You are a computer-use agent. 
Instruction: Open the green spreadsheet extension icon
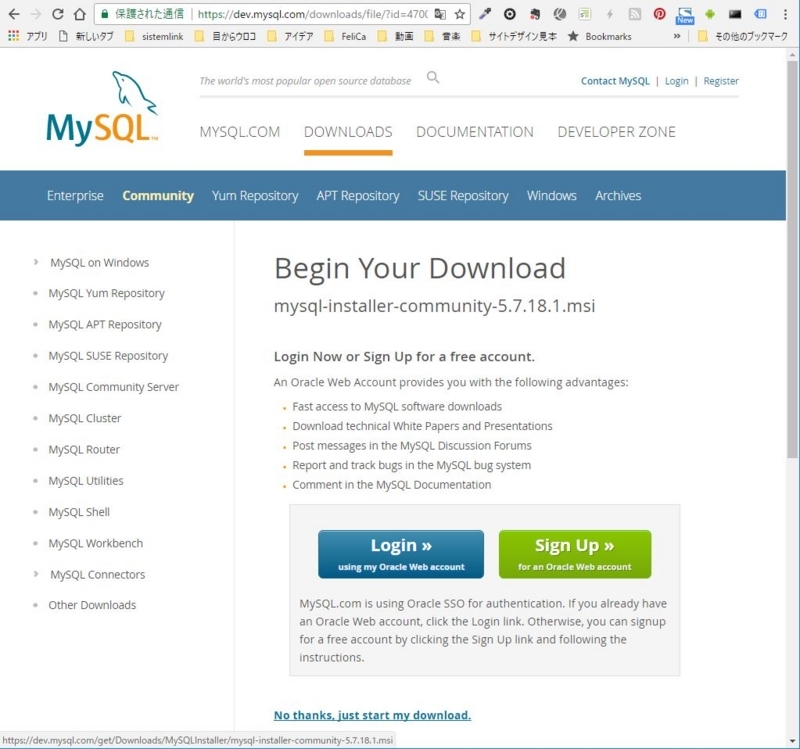(585, 14)
